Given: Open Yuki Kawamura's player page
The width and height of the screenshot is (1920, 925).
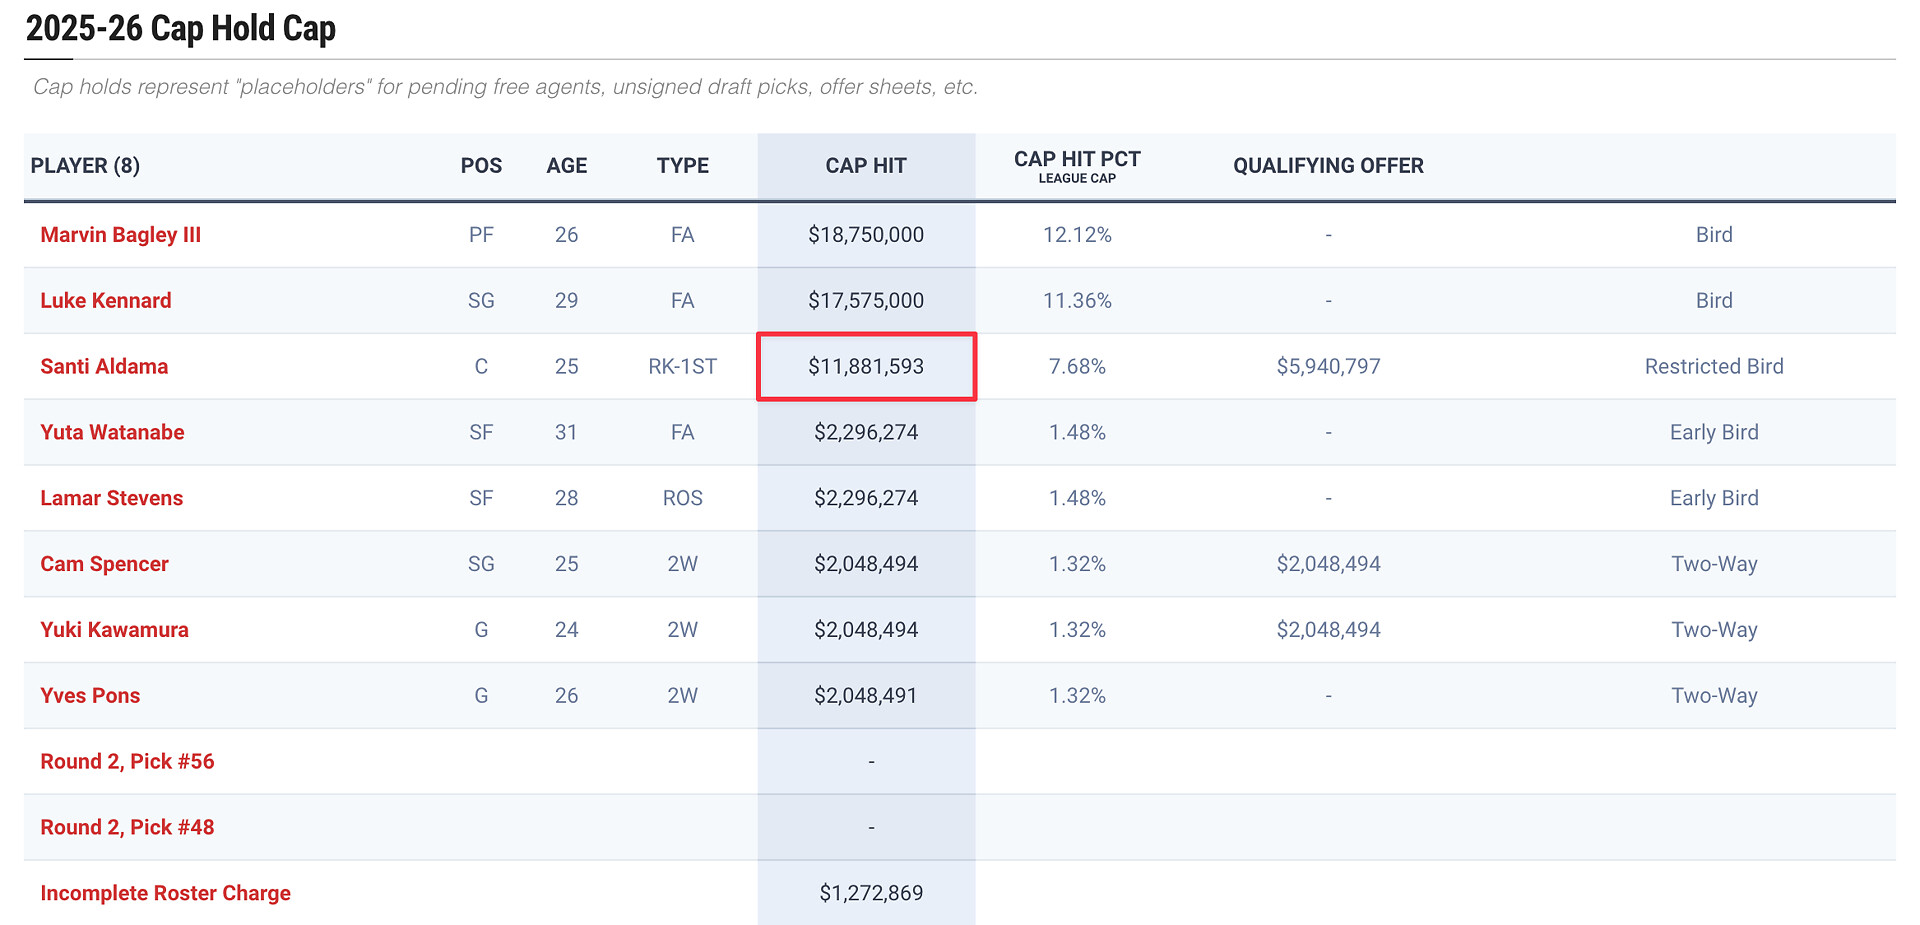Looking at the screenshot, I should point(114,630).
